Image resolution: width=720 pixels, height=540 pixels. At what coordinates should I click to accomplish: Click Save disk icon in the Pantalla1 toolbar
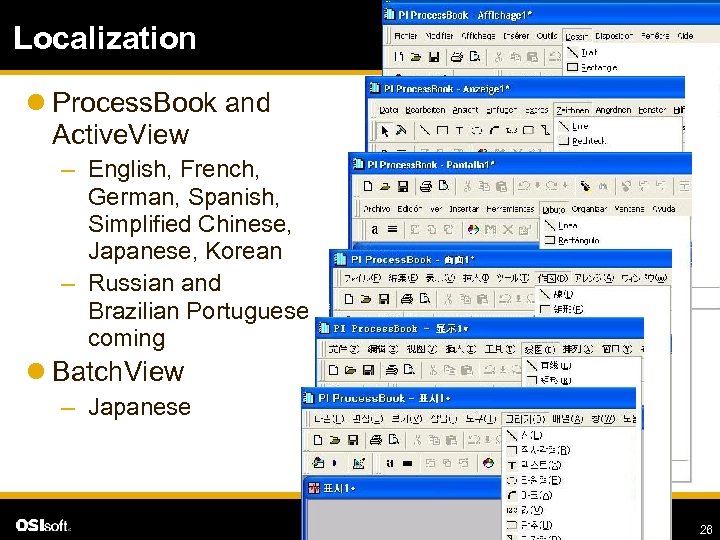pyautogui.click(x=403, y=186)
